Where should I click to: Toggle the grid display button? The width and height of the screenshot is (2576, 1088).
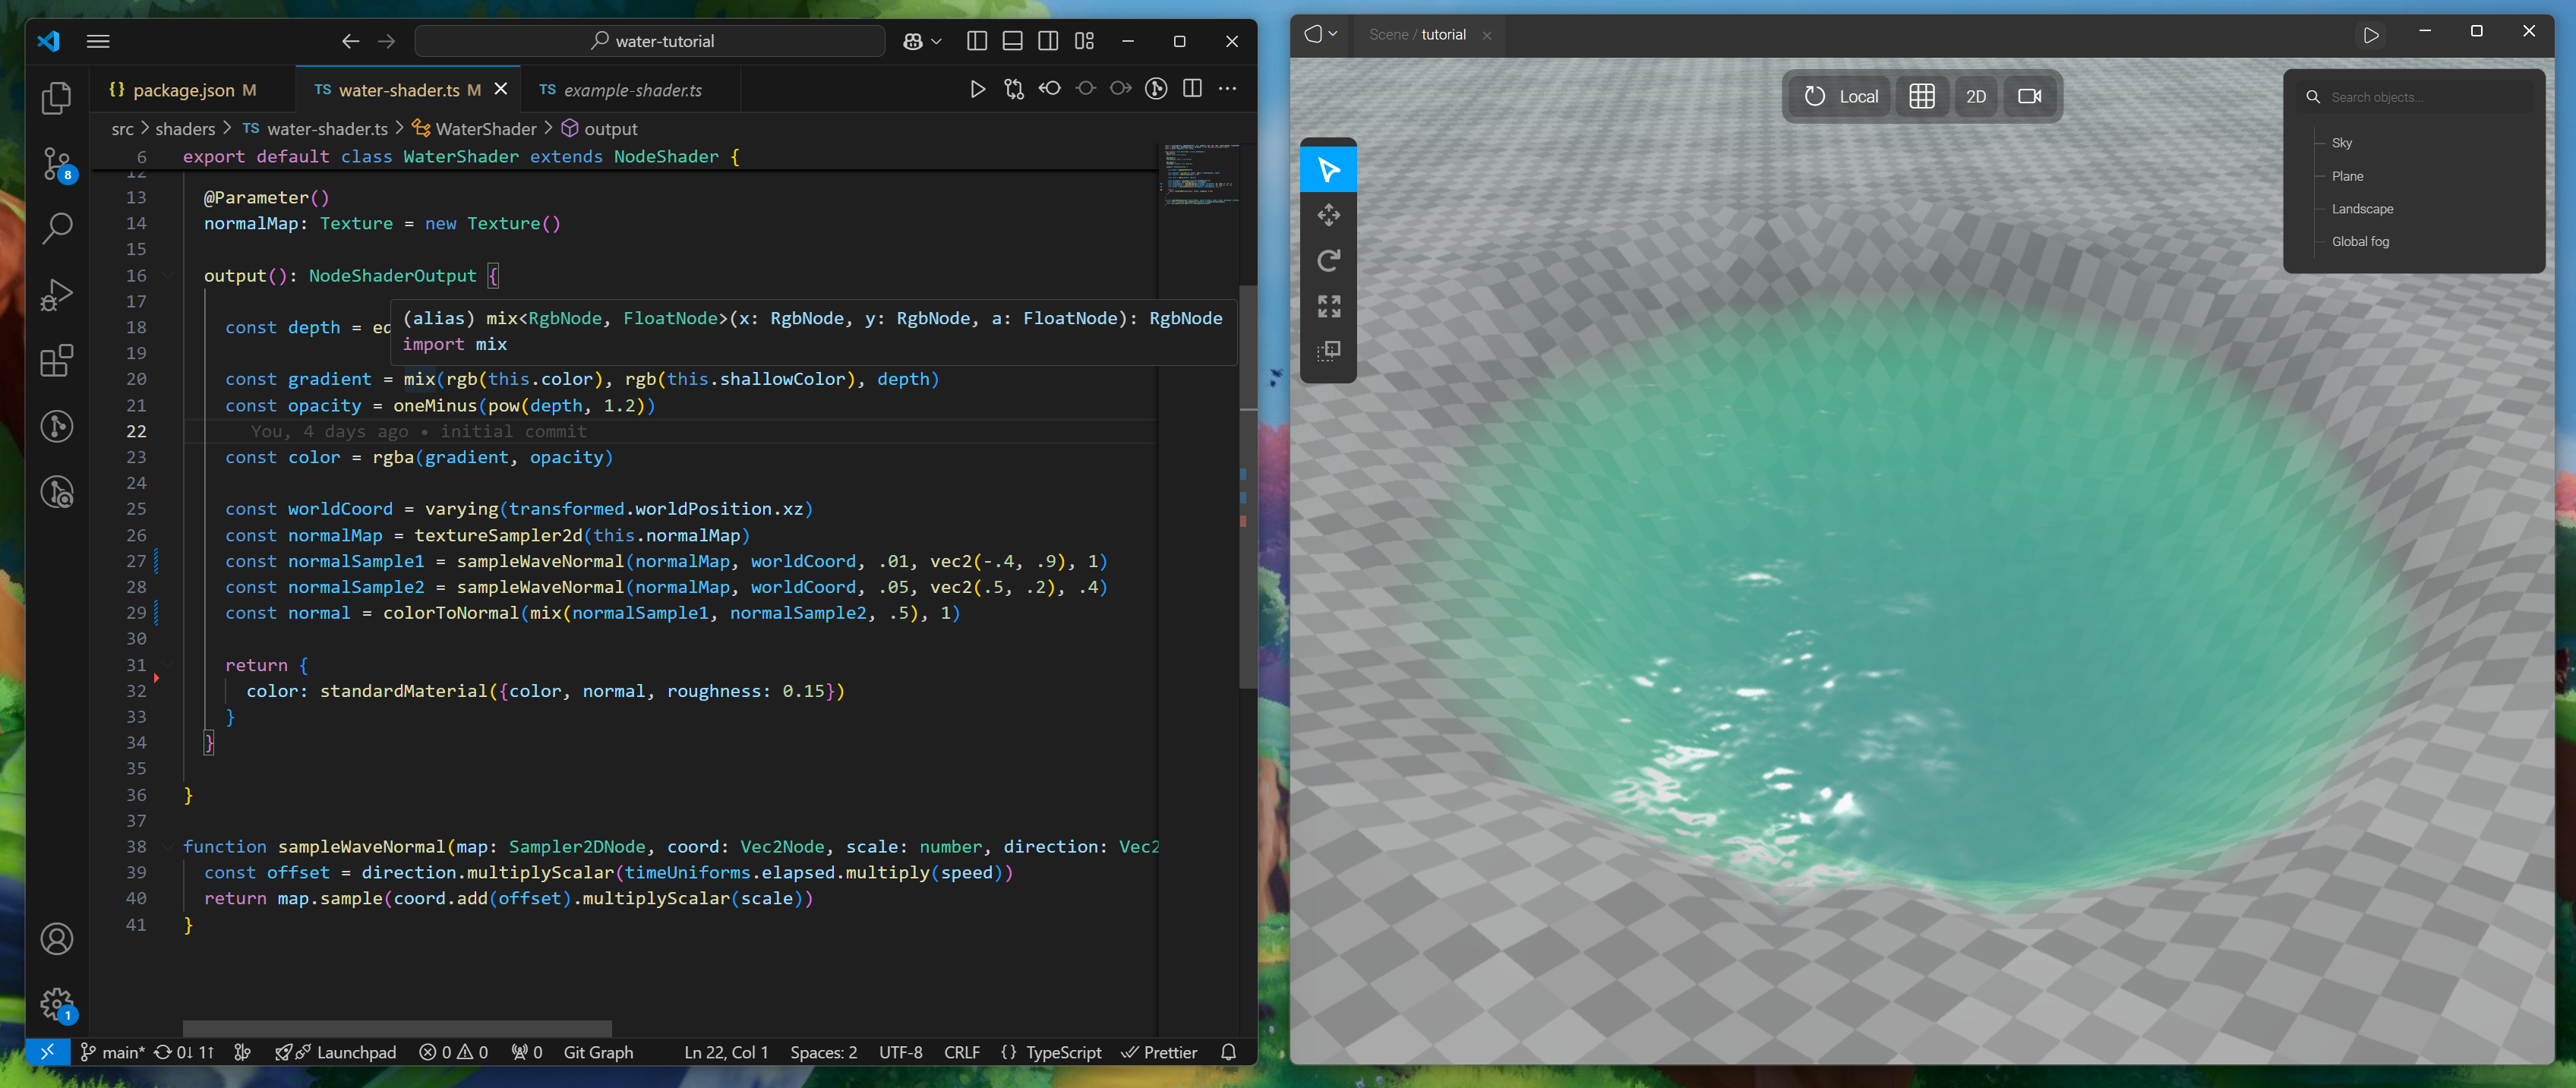[x=1921, y=97]
